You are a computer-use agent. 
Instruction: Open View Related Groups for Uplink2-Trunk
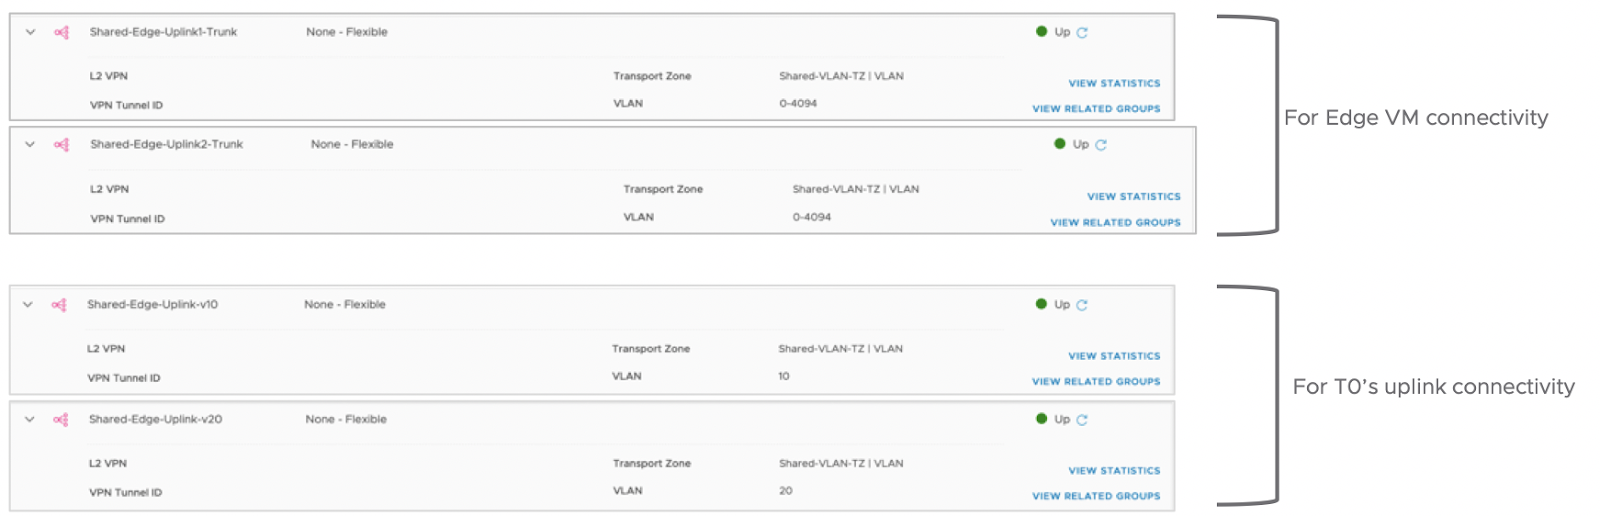[x=1115, y=223]
